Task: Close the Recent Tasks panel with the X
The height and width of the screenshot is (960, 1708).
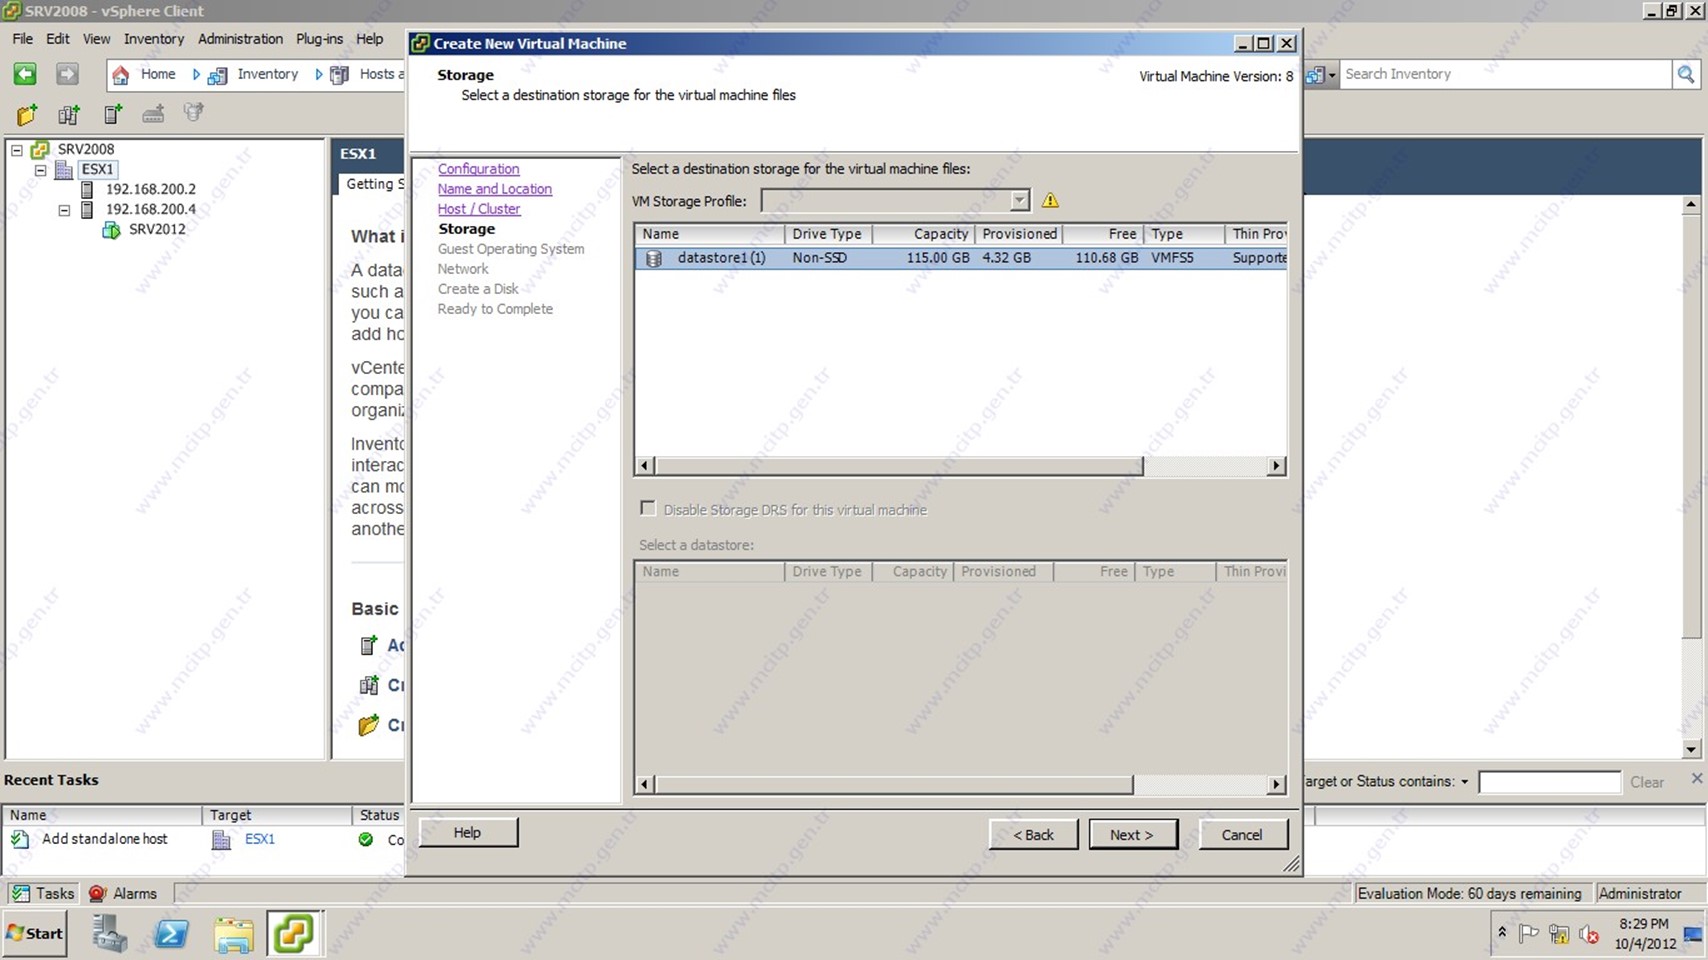Action: 1696,778
